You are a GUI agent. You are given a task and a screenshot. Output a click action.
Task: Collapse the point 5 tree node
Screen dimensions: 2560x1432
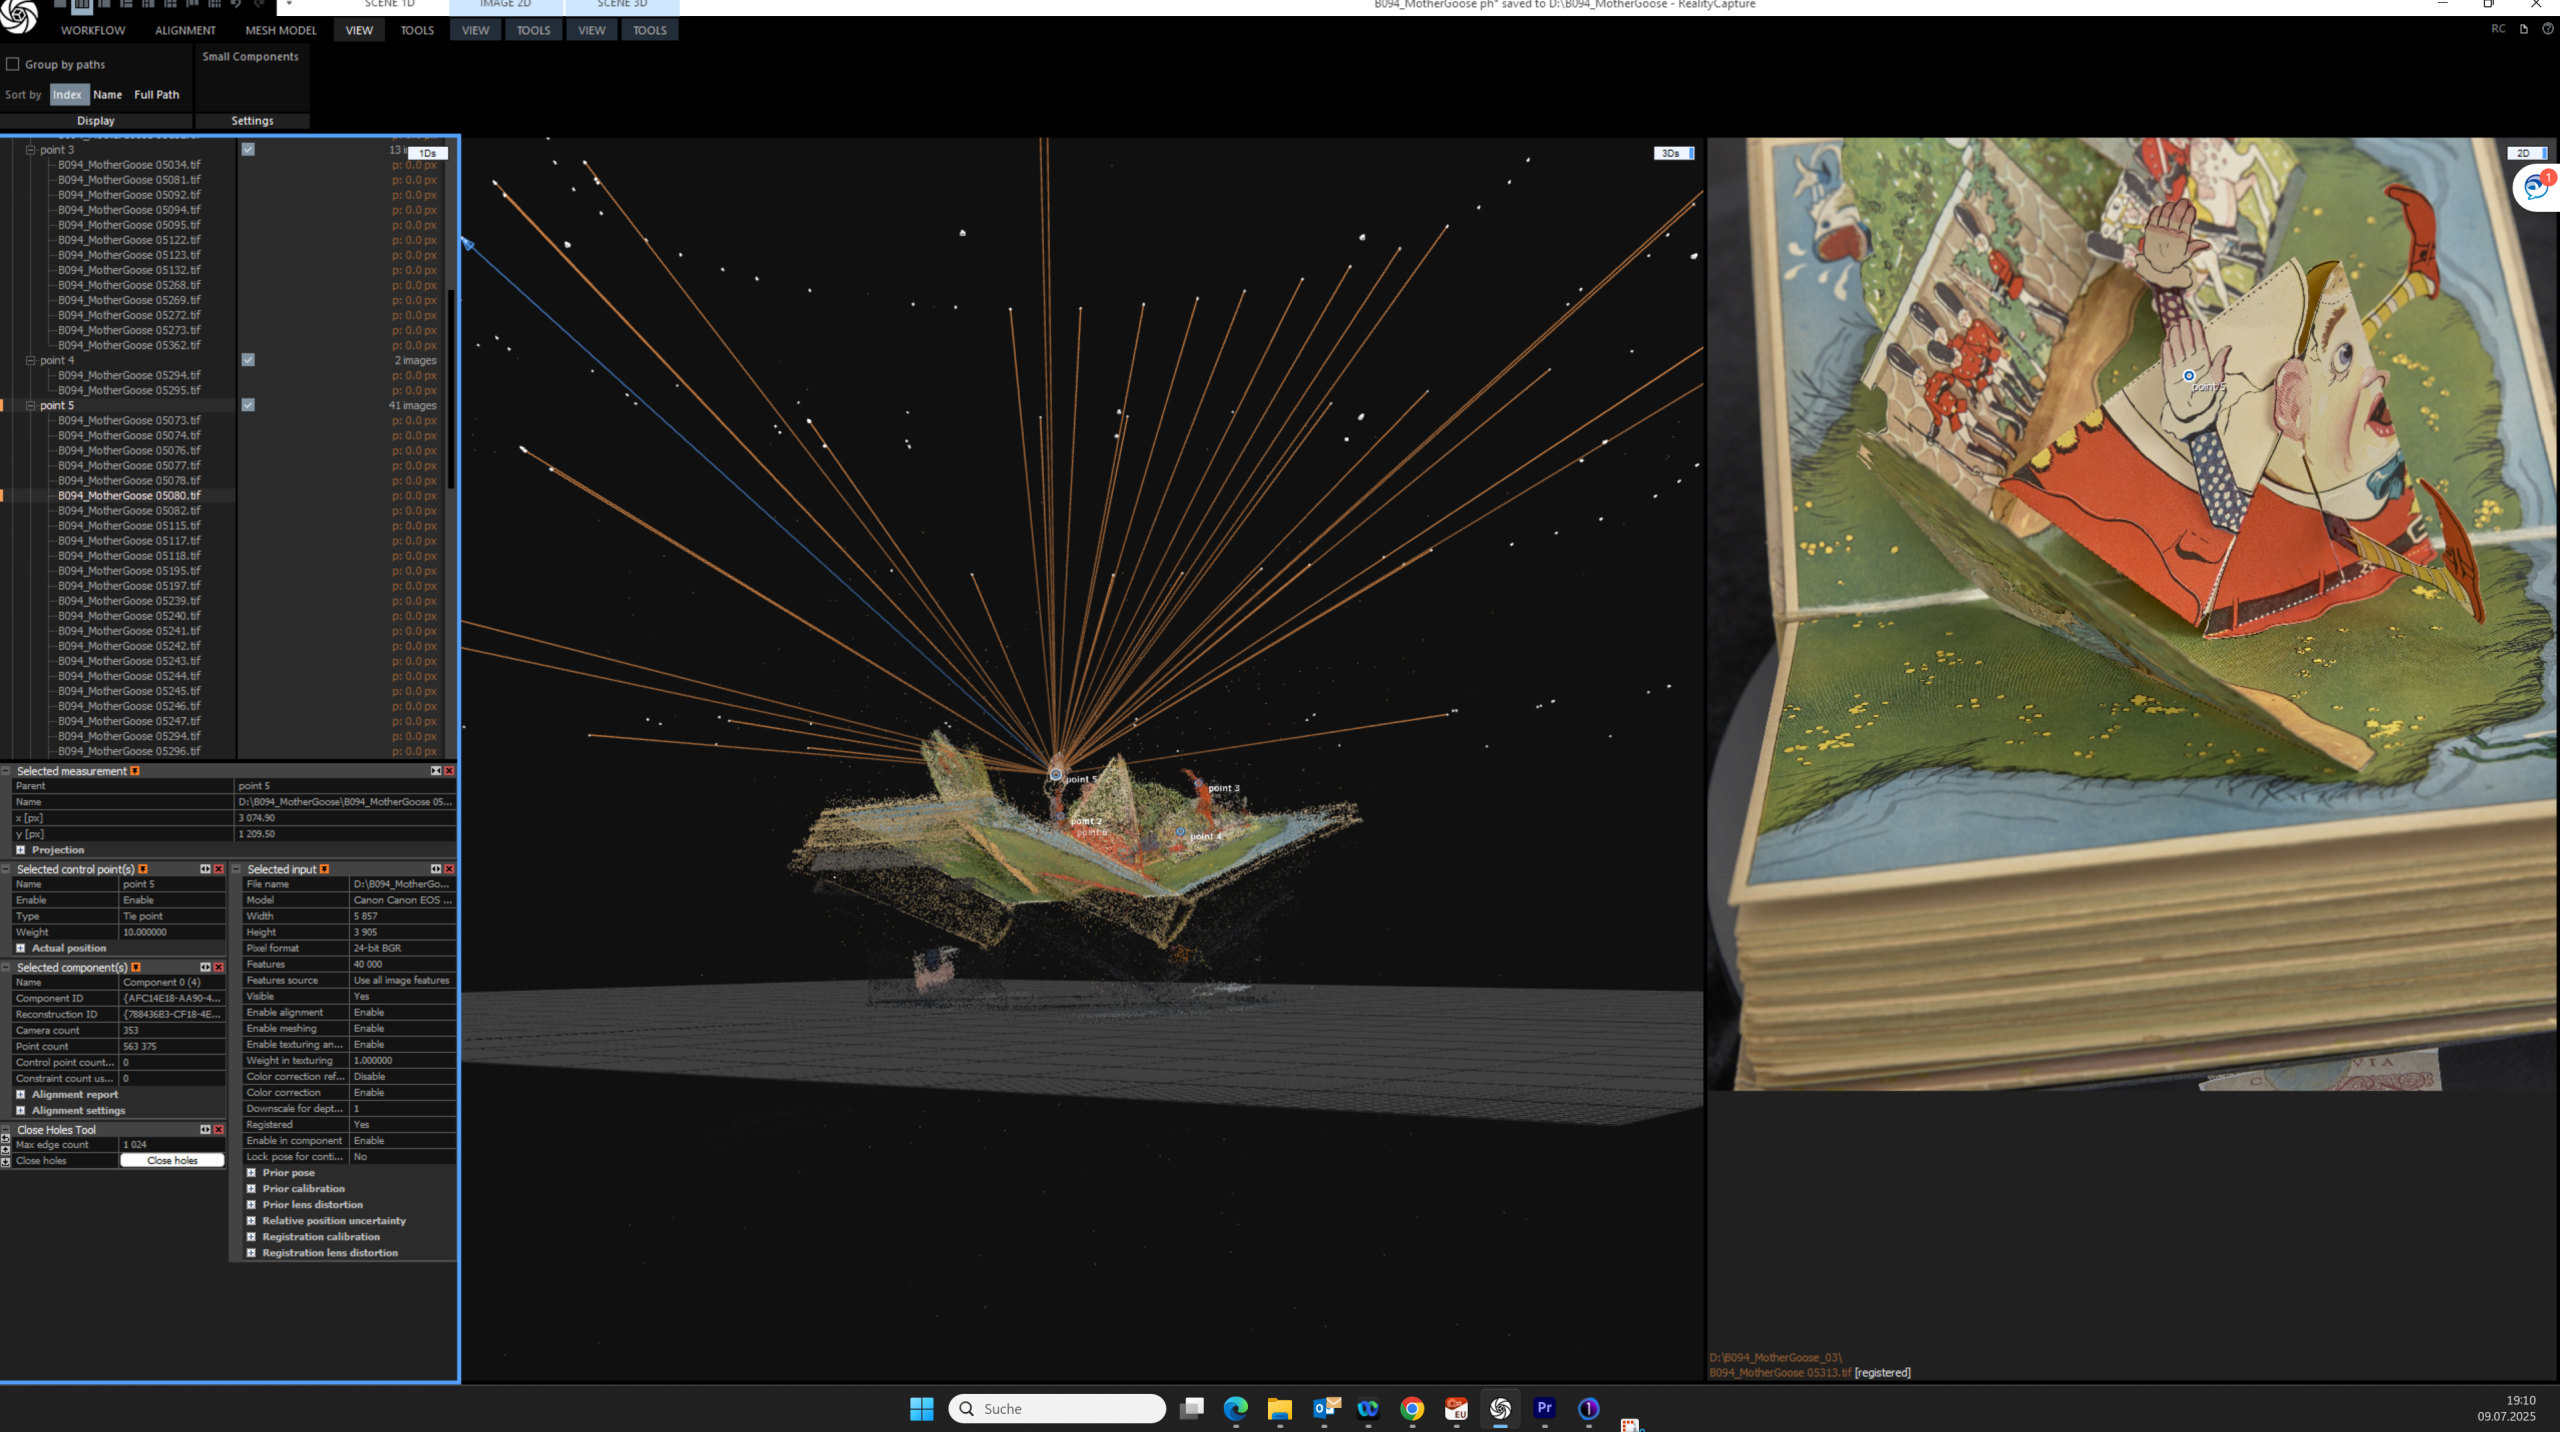click(31, 405)
